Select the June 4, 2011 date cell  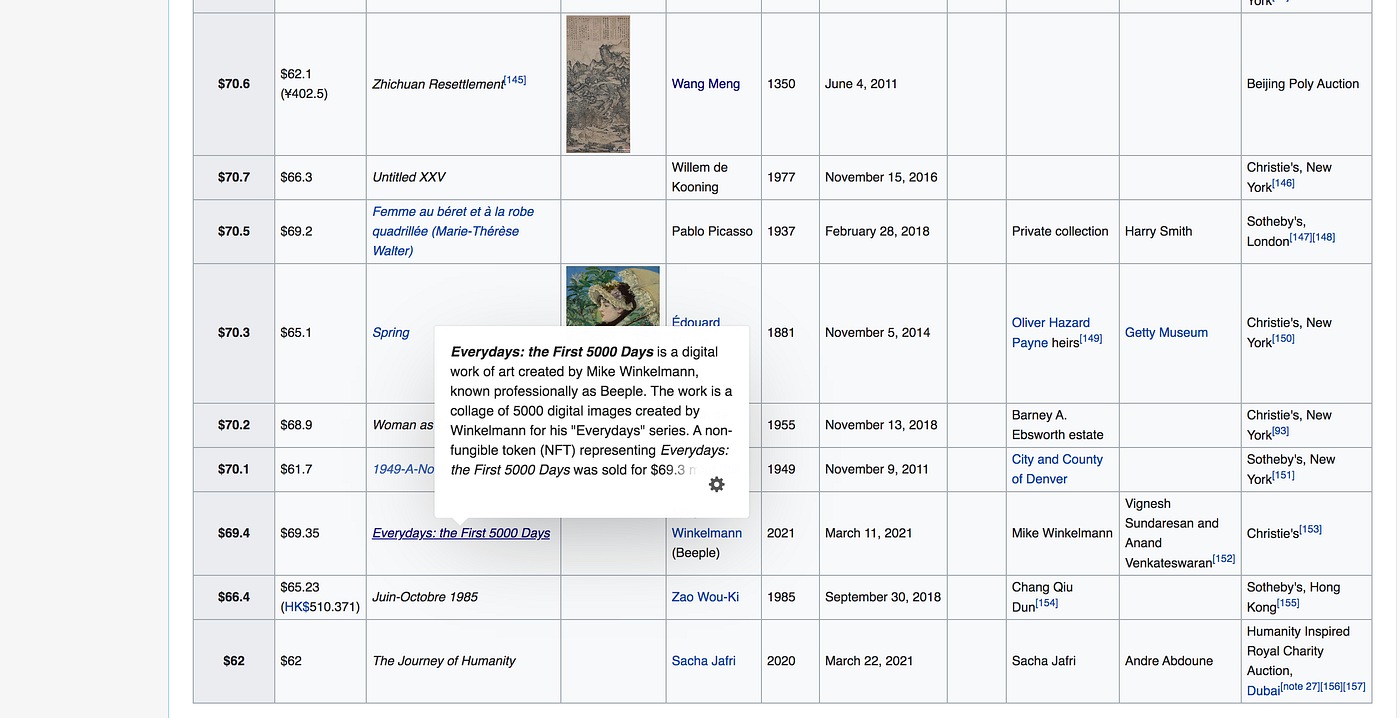(883, 84)
